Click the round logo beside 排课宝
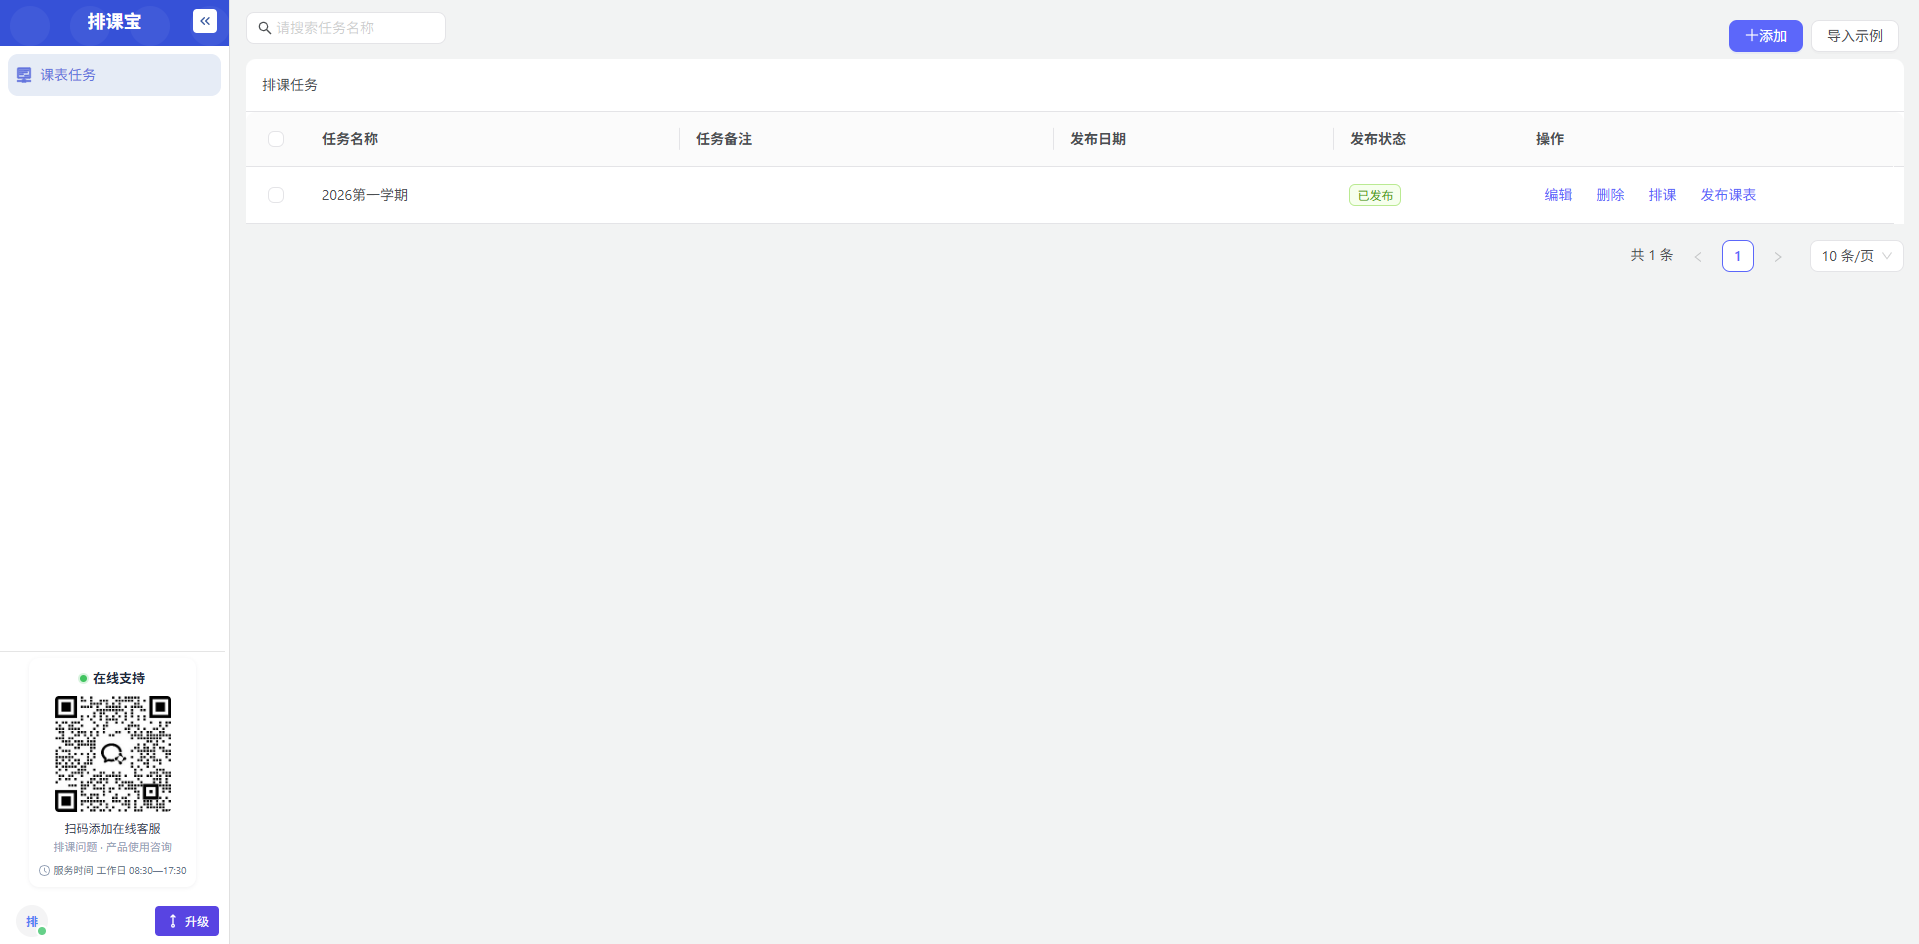The width and height of the screenshot is (1919, 944). [x=30, y=24]
